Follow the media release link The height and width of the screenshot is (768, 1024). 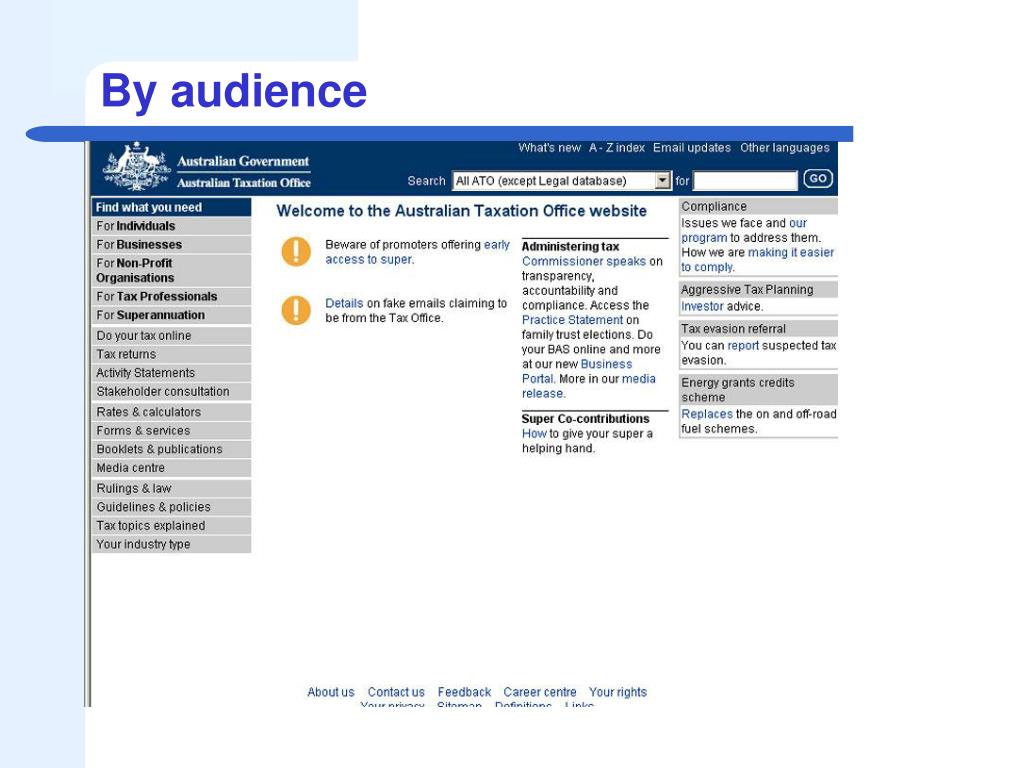click(x=588, y=386)
